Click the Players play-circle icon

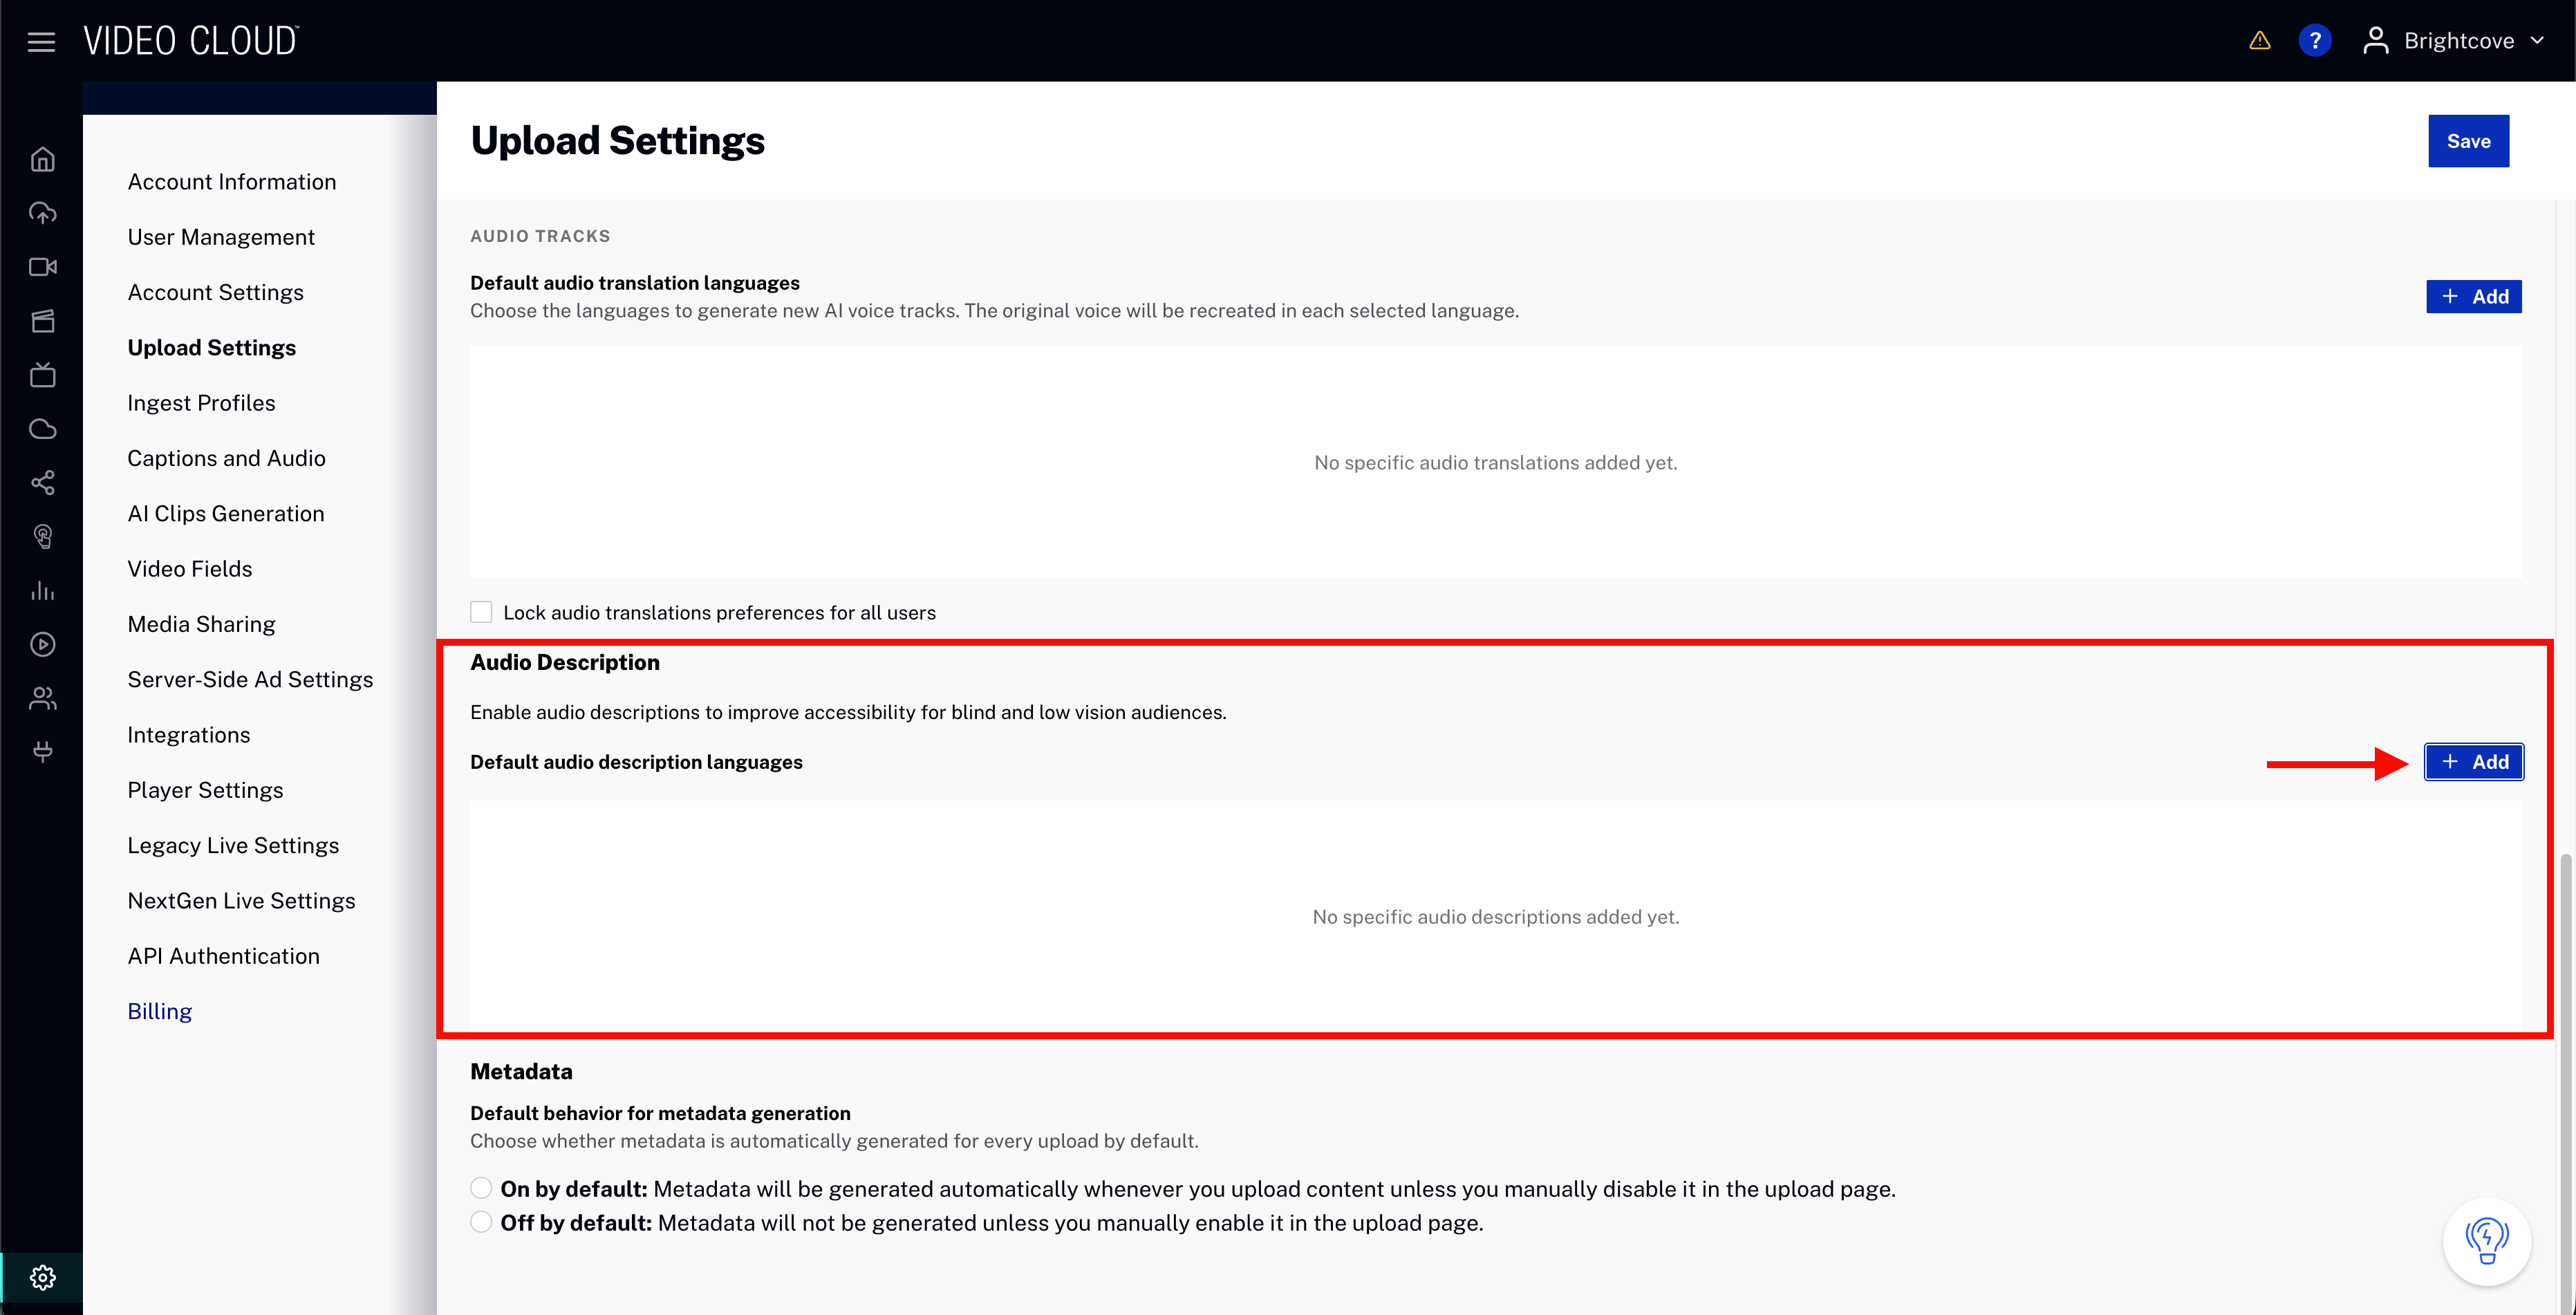tap(42, 644)
